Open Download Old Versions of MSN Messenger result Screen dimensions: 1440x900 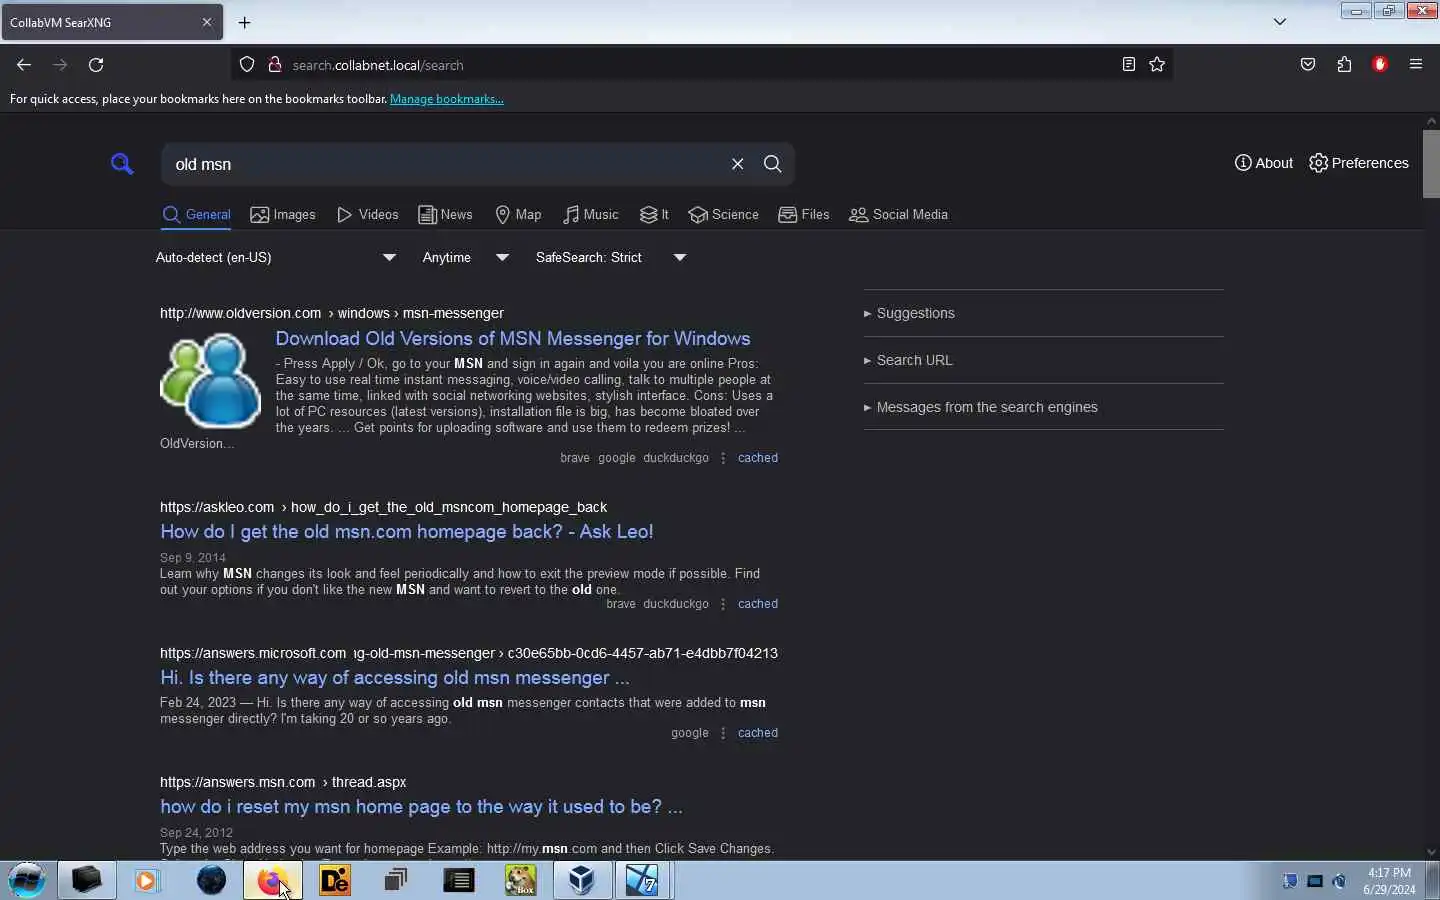click(x=513, y=339)
